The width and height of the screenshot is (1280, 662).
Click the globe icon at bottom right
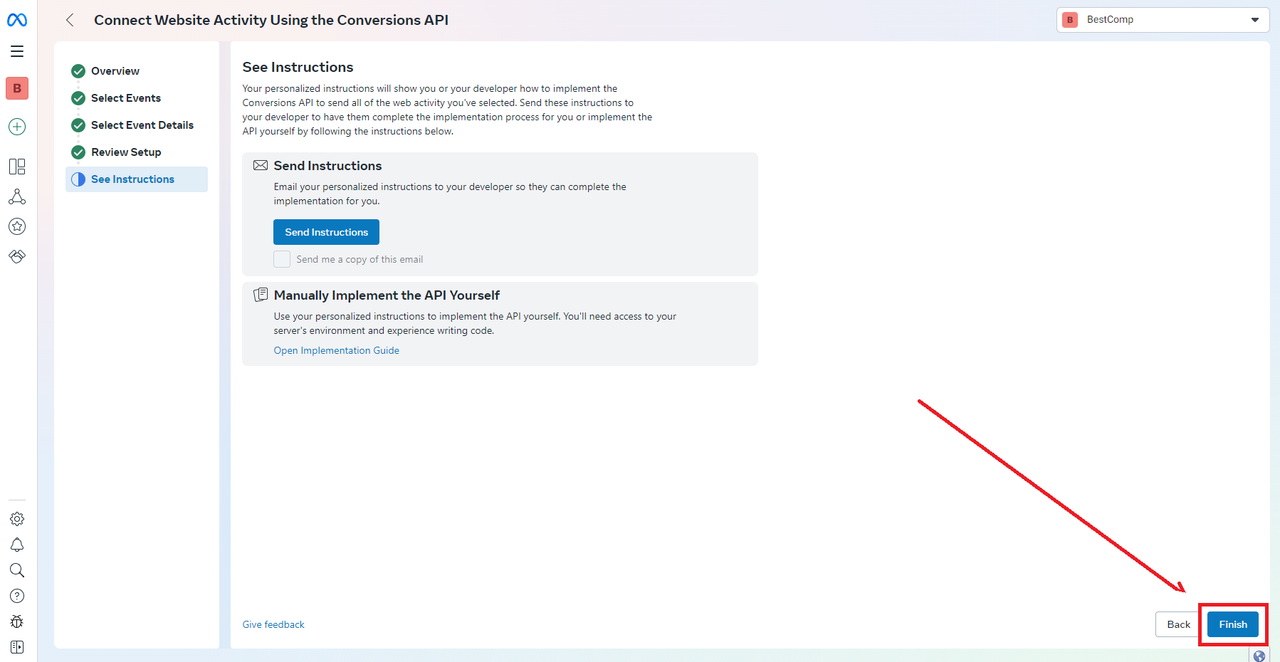click(x=1259, y=656)
